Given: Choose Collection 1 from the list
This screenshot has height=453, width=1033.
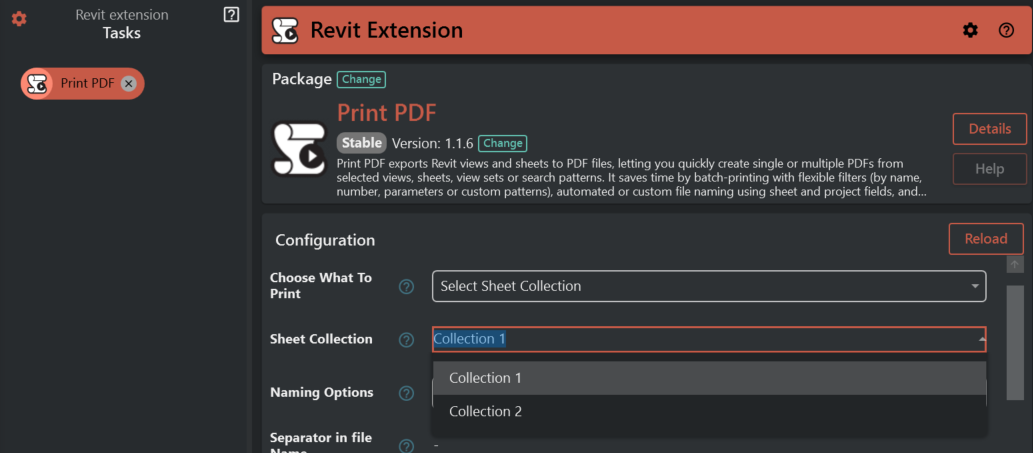Looking at the screenshot, I should [x=486, y=378].
